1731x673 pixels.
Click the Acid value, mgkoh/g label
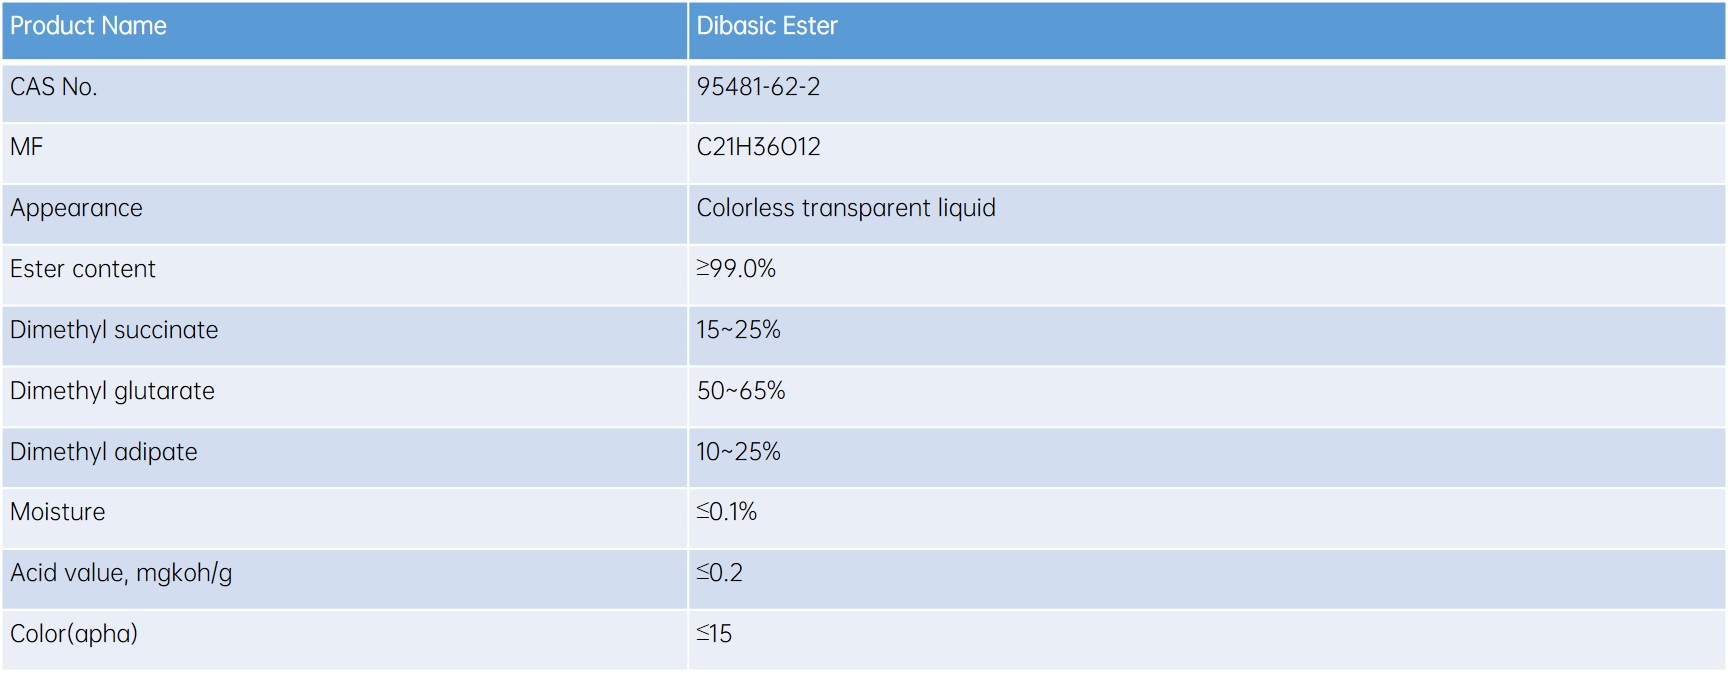tap(121, 574)
